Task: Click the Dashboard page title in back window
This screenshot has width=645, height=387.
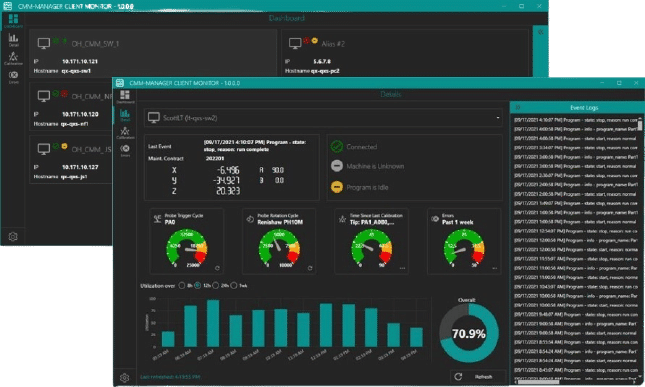Action: 287,18
